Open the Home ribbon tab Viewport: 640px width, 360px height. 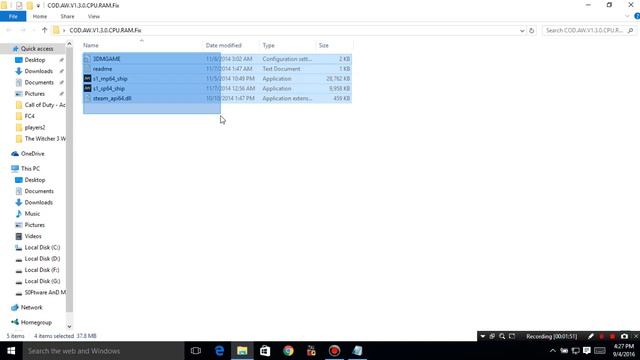click(x=40, y=16)
